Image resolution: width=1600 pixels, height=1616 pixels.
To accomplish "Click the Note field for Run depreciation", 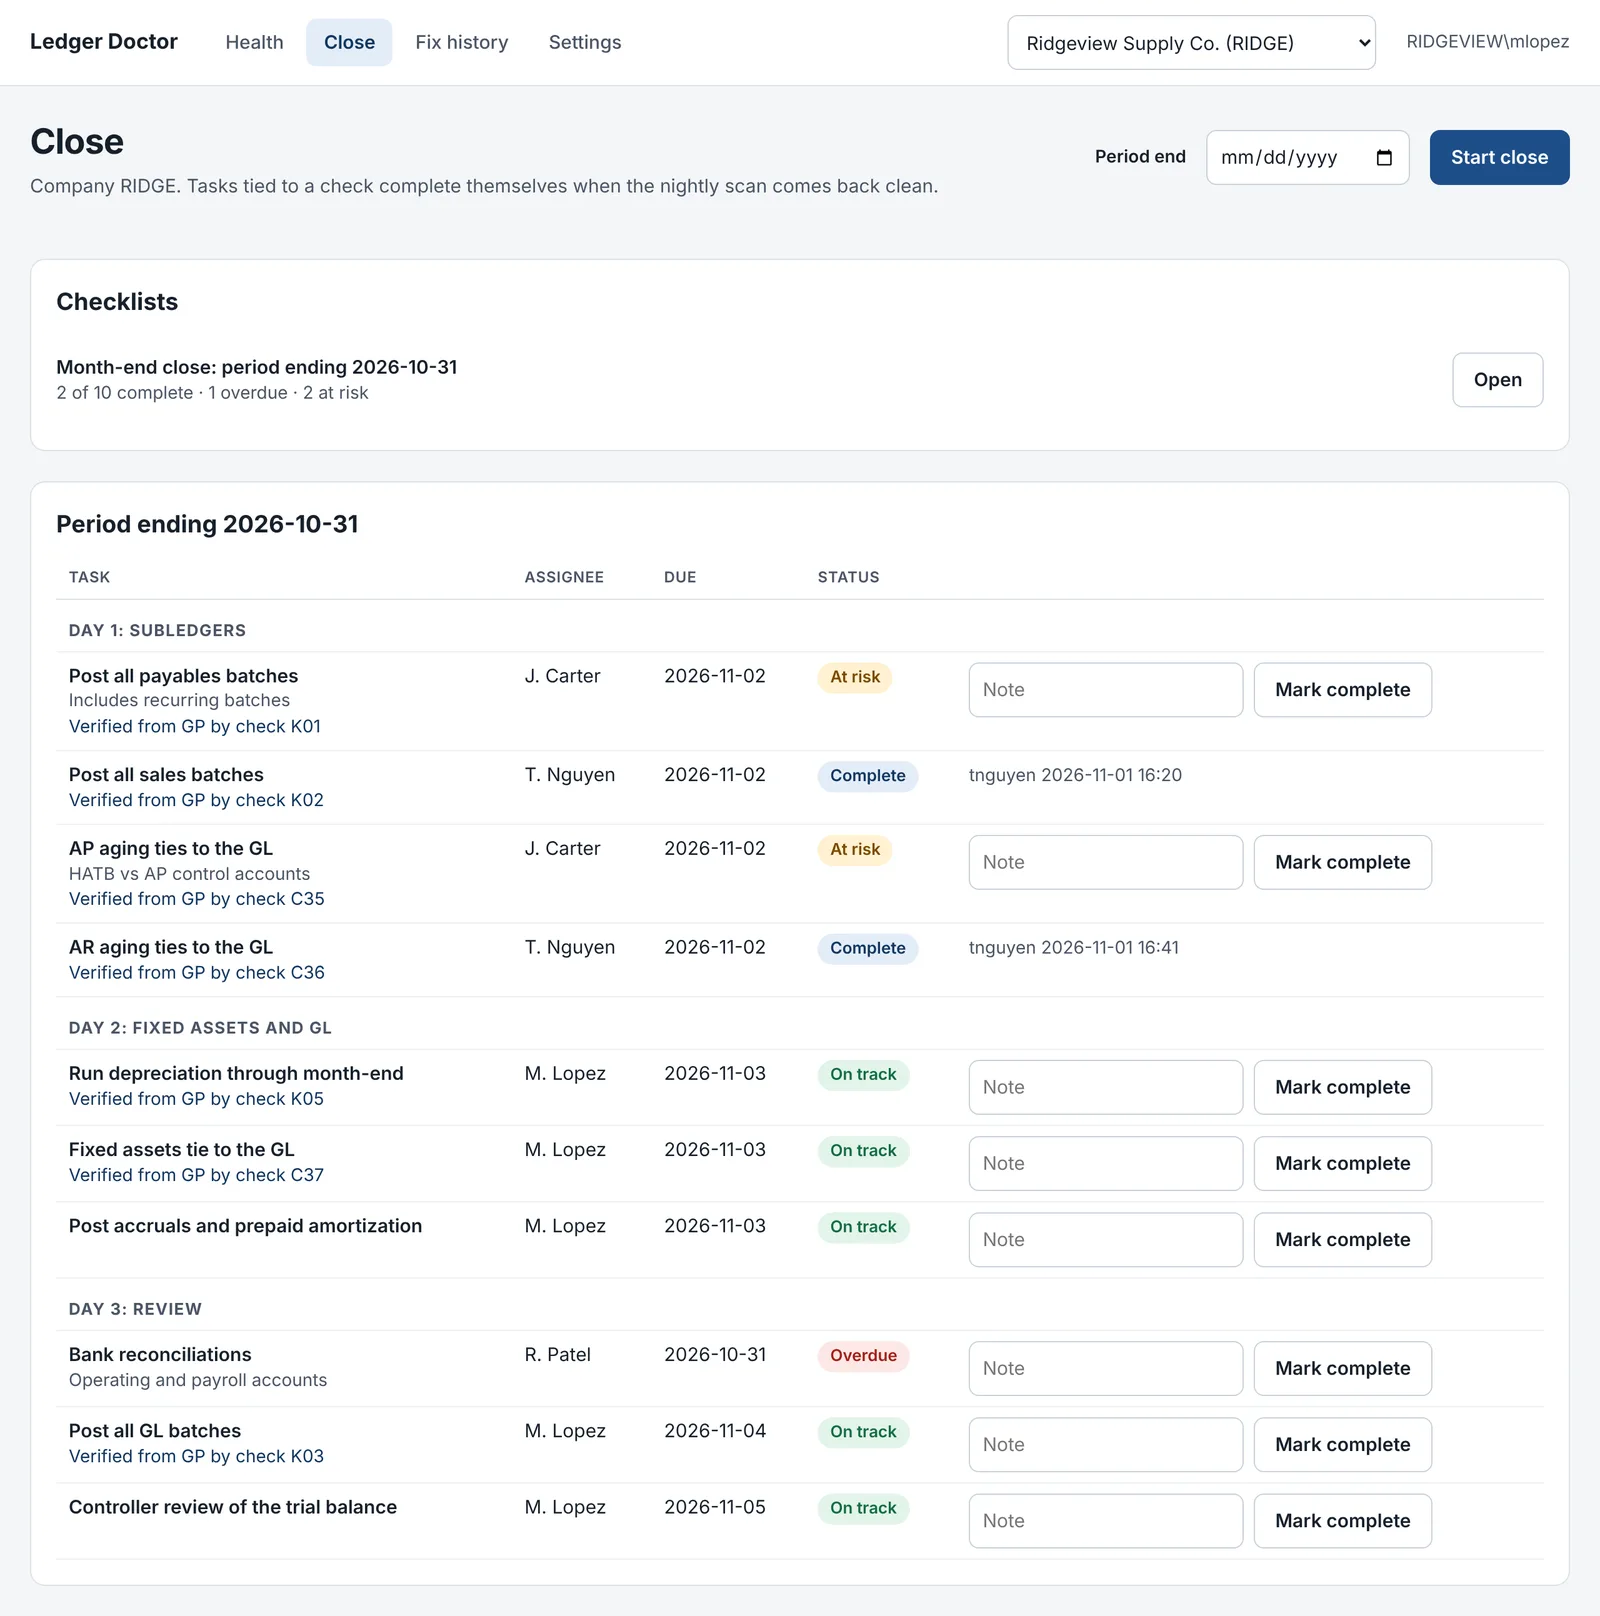I will coord(1105,1087).
